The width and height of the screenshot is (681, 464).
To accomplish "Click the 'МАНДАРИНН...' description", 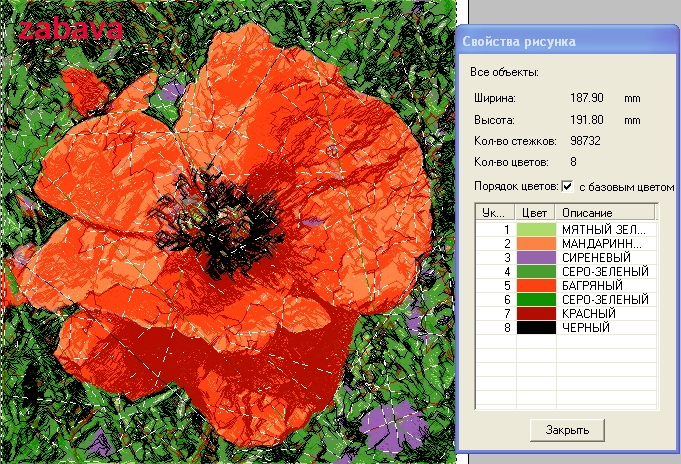I will (602, 243).
